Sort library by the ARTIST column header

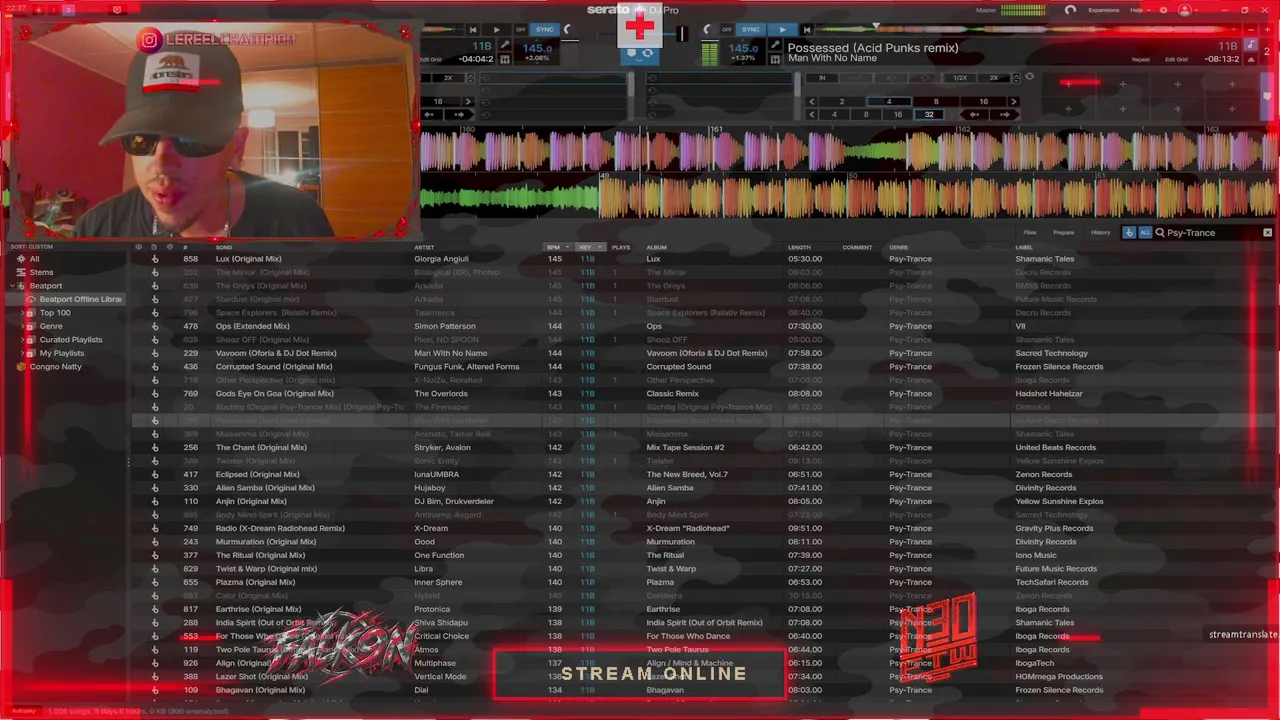[x=425, y=247]
